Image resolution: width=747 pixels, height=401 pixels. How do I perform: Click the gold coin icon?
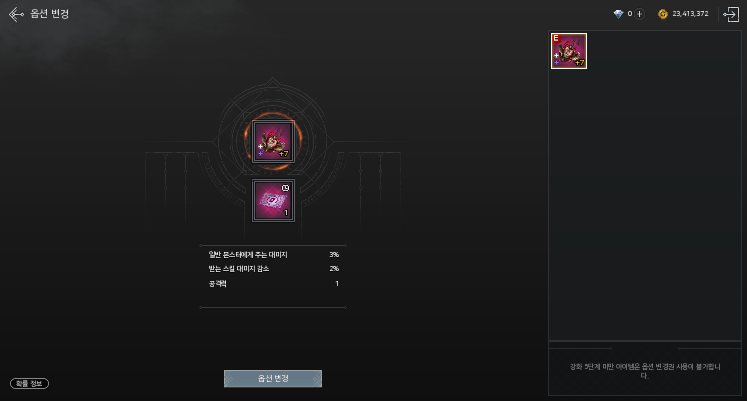(x=663, y=14)
